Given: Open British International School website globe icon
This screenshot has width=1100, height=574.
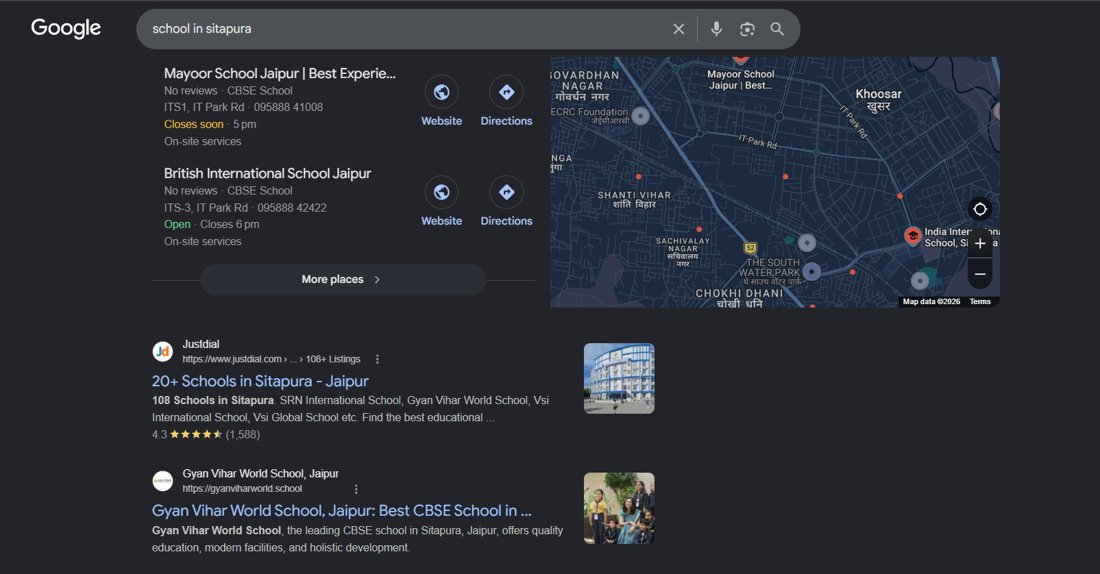Looking at the screenshot, I should point(441,192).
